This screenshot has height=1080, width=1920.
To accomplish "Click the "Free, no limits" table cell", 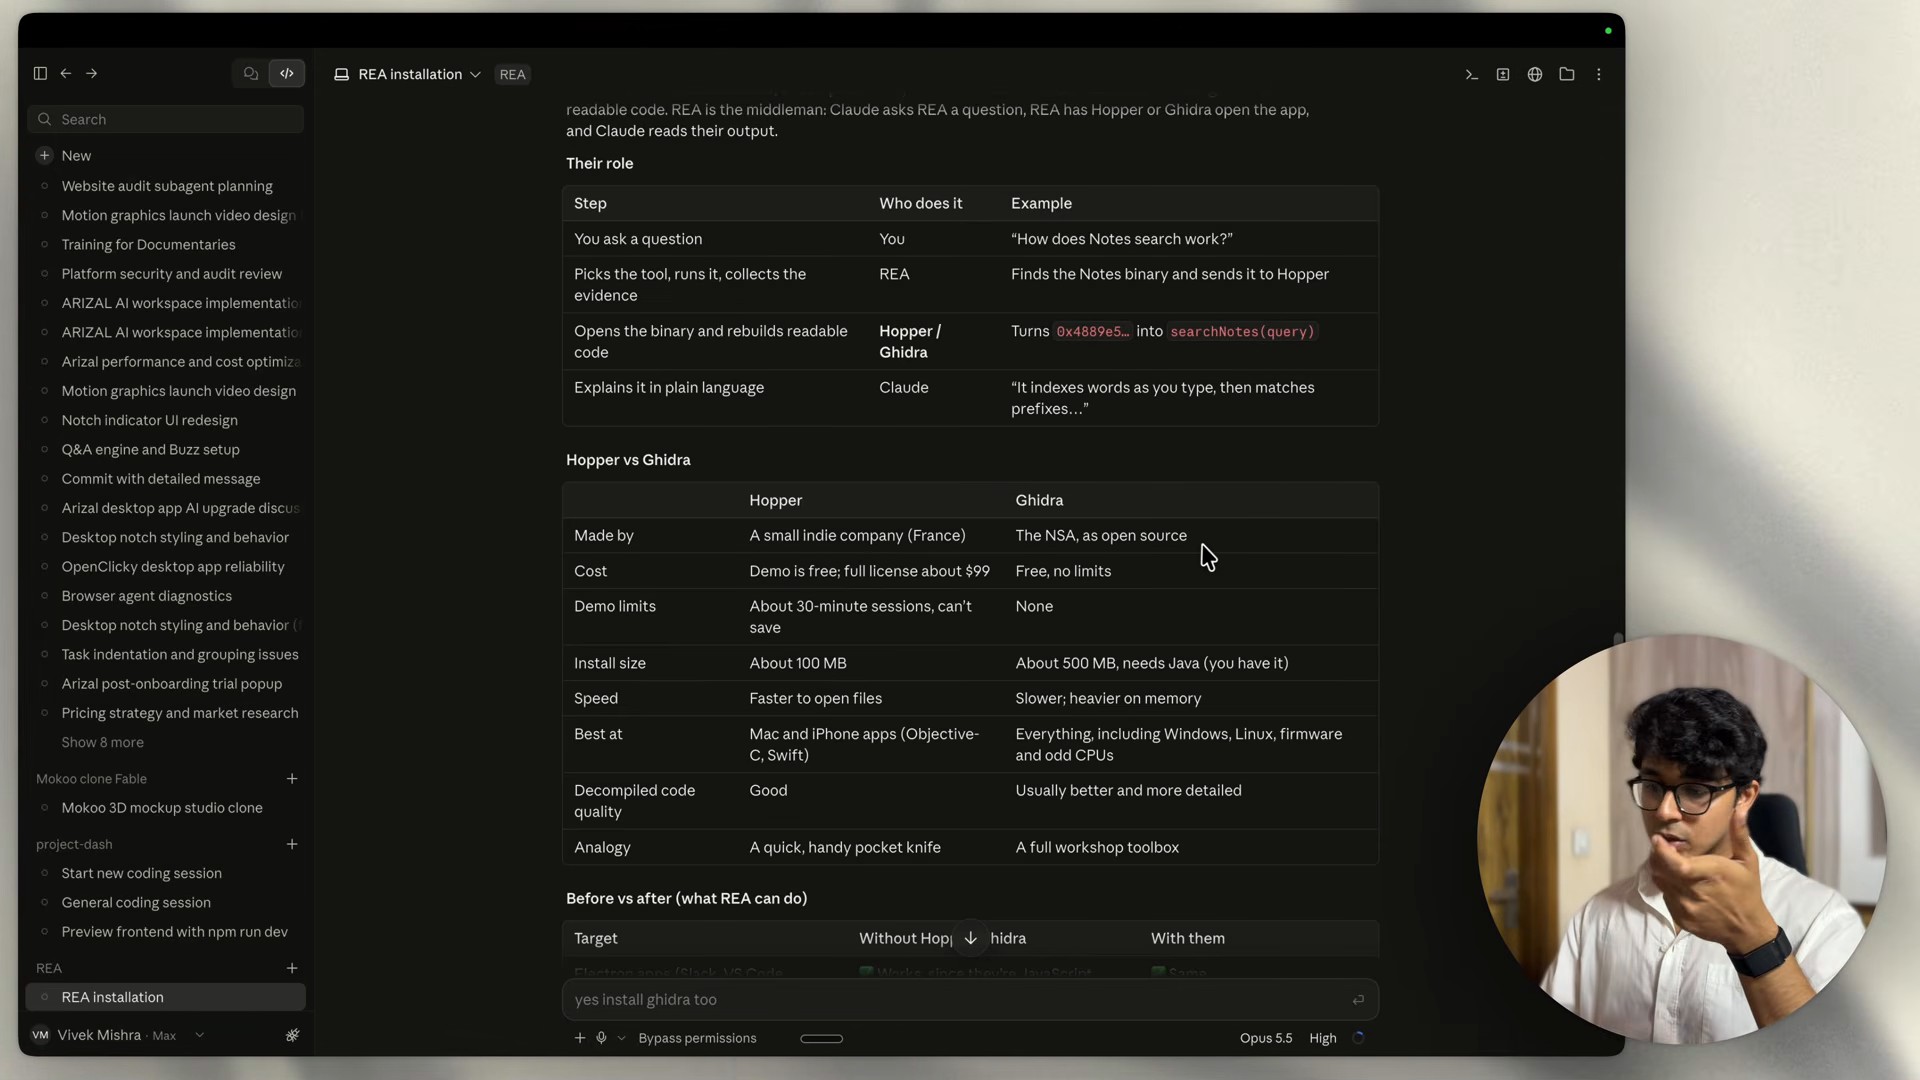I will click(1063, 571).
